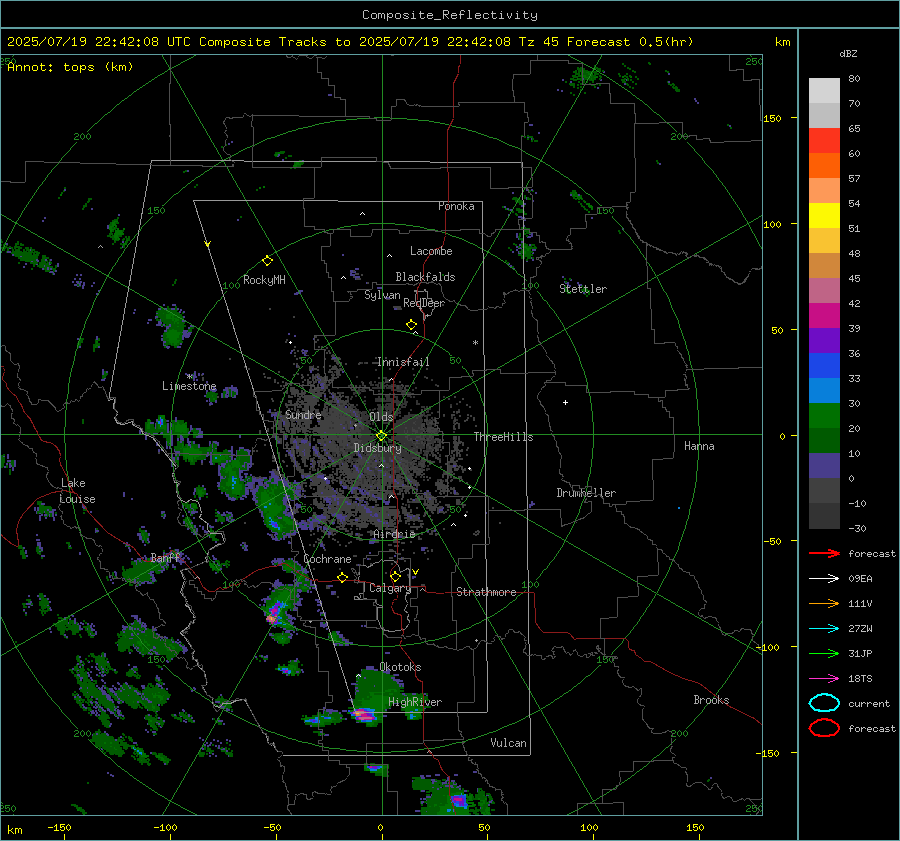Select the red 60-65 dBZ color swatch
Image resolution: width=900 pixels, height=841 pixels.
824,141
